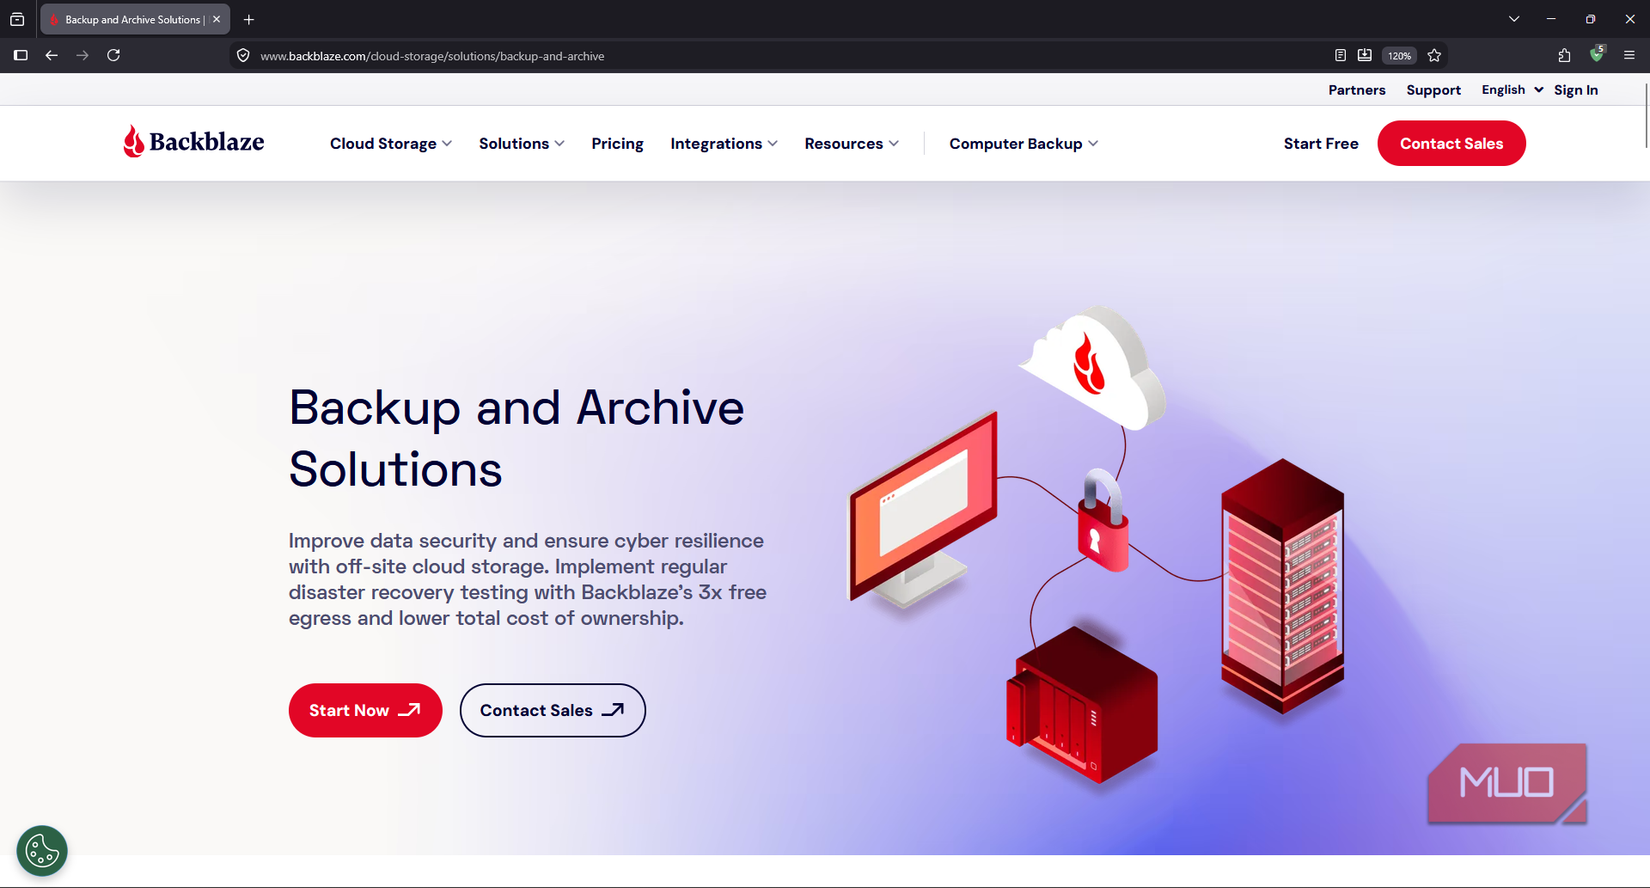
Task: Click the save to Pocket icon
Action: point(1364,55)
